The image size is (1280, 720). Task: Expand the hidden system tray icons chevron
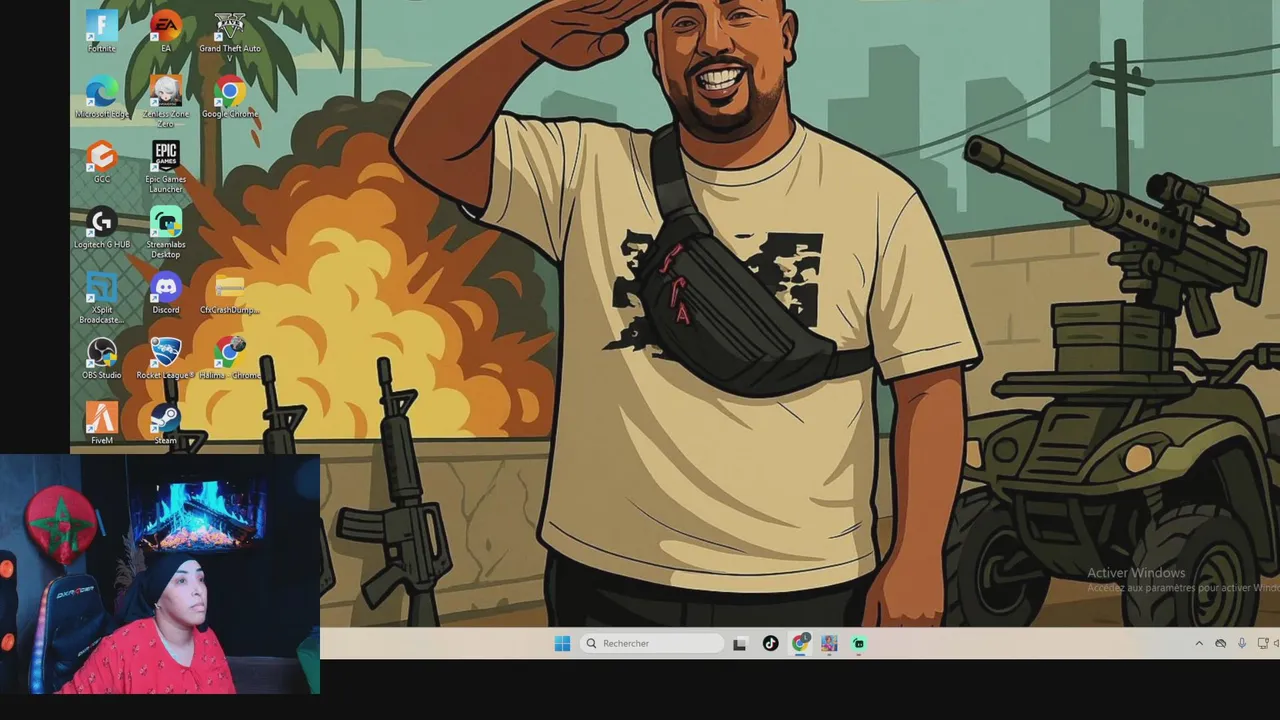tap(1199, 643)
